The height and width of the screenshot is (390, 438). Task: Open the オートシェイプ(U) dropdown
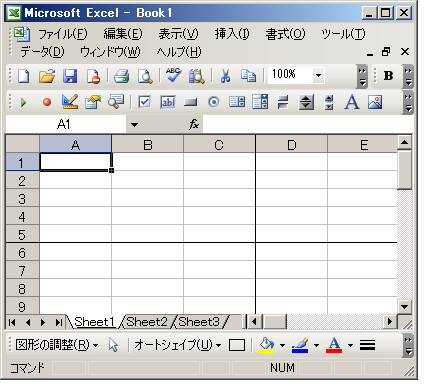click(178, 345)
